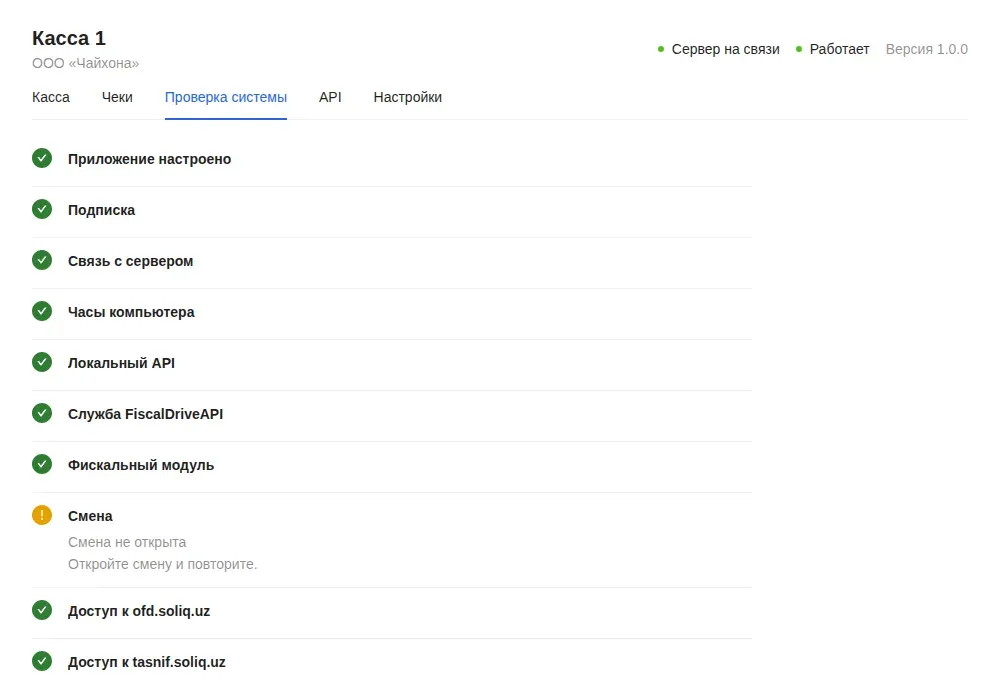Click the check icon beside Доступ к ofd.soliq.uz

coord(42,610)
